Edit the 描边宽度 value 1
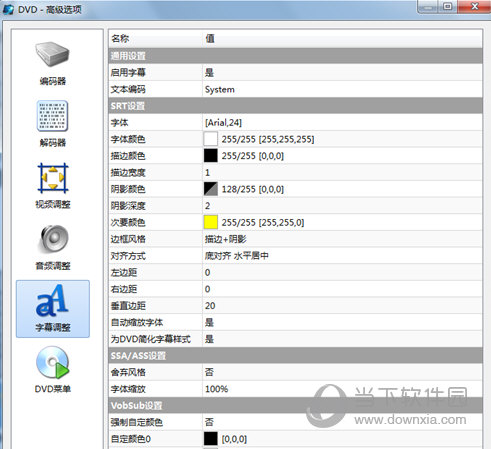This screenshot has width=491, height=449. click(x=207, y=172)
